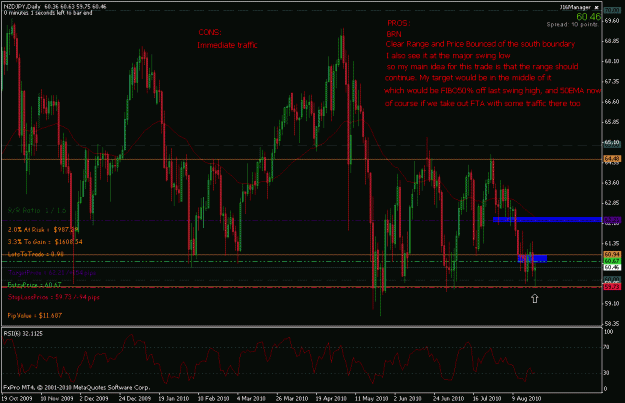The height and width of the screenshot is (403, 625).
Task: Click the orange 60.94 price label
Action: tap(612, 254)
